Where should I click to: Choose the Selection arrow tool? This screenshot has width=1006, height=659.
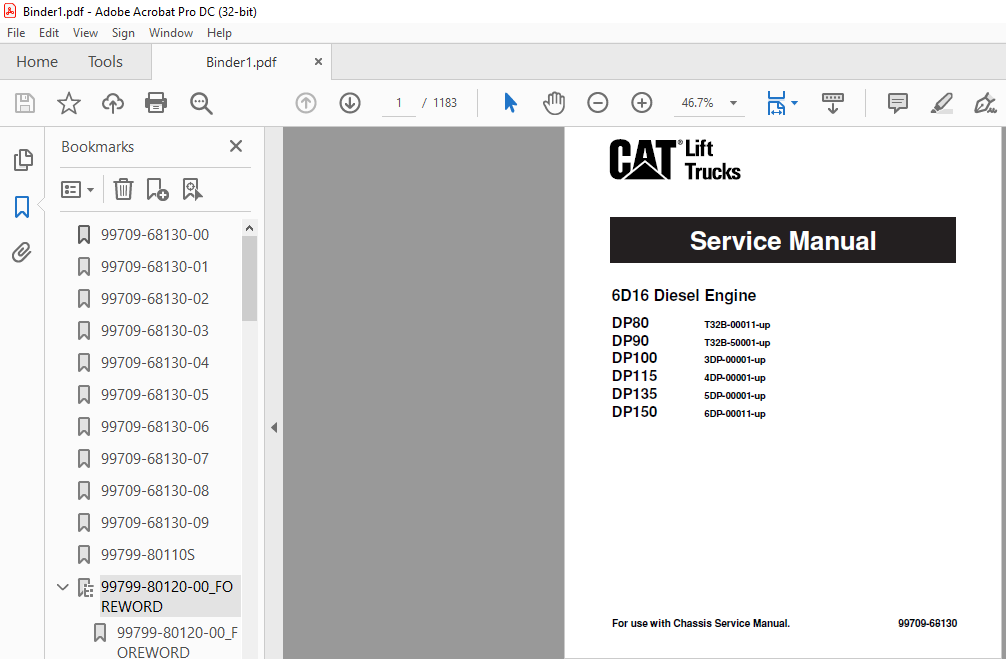pyautogui.click(x=511, y=103)
